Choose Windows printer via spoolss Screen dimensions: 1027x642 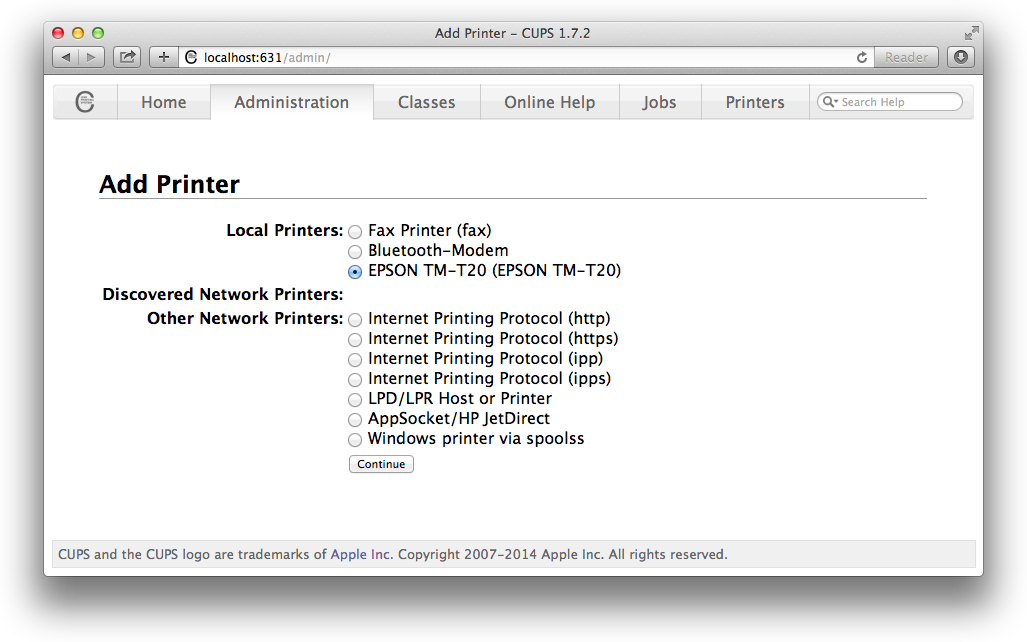(x=355, y=440)
